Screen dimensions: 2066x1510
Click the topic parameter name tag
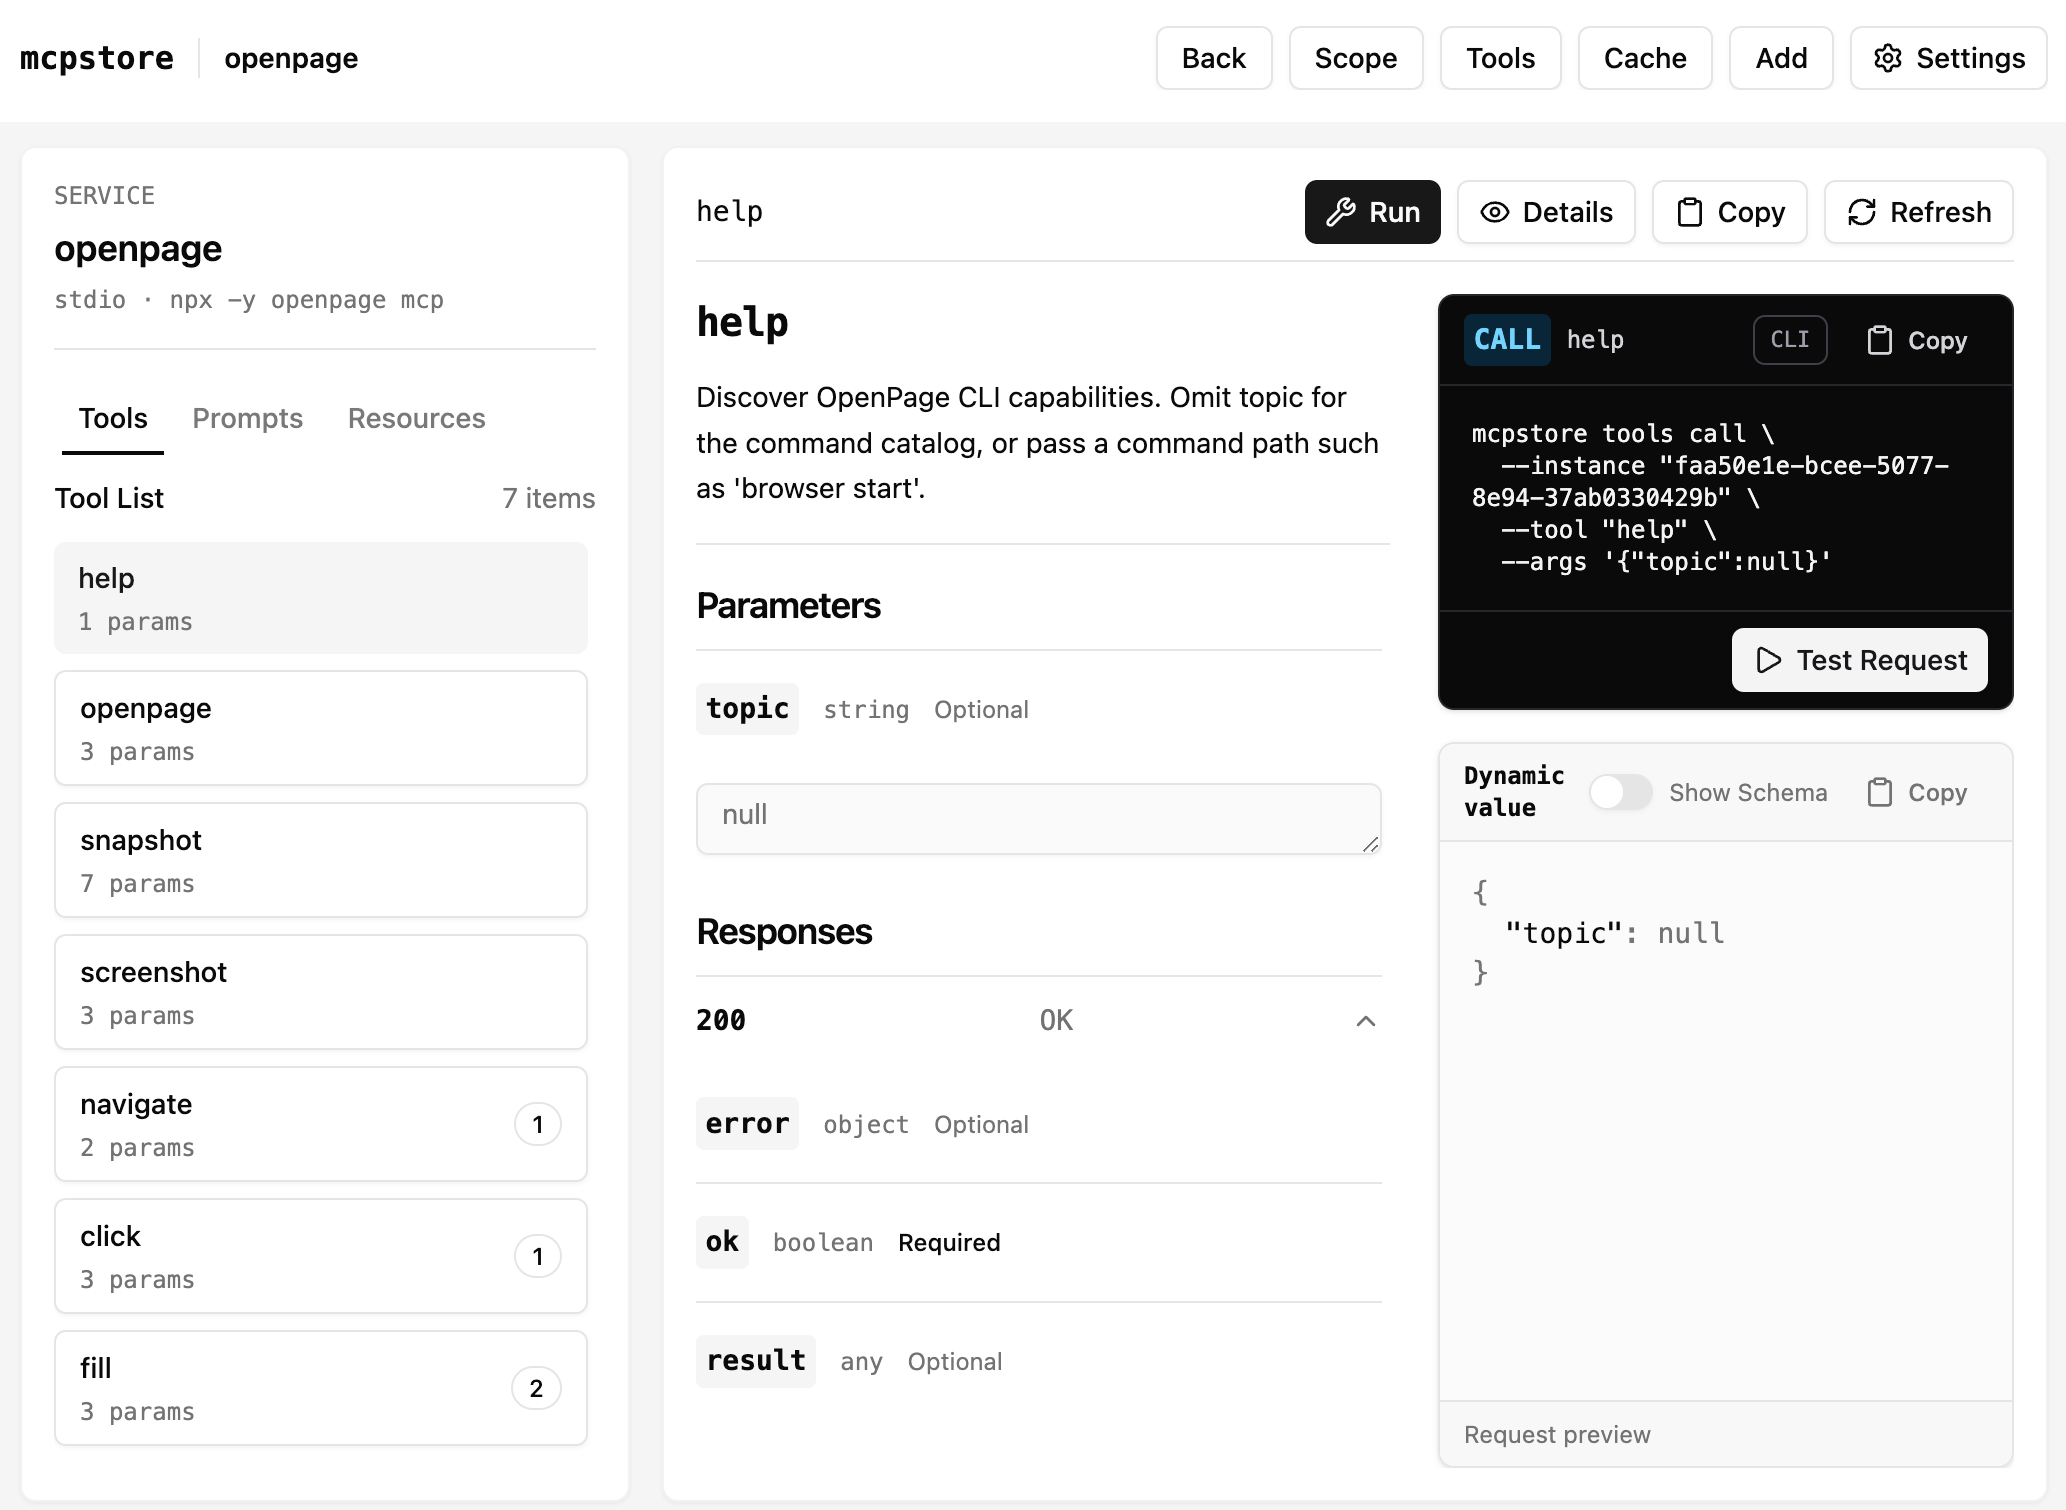pos(747,709)
